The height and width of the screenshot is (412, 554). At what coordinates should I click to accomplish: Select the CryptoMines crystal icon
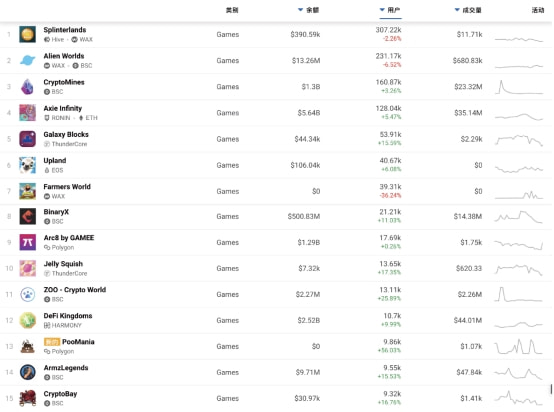pyautogui.click(x=27, y=87)
